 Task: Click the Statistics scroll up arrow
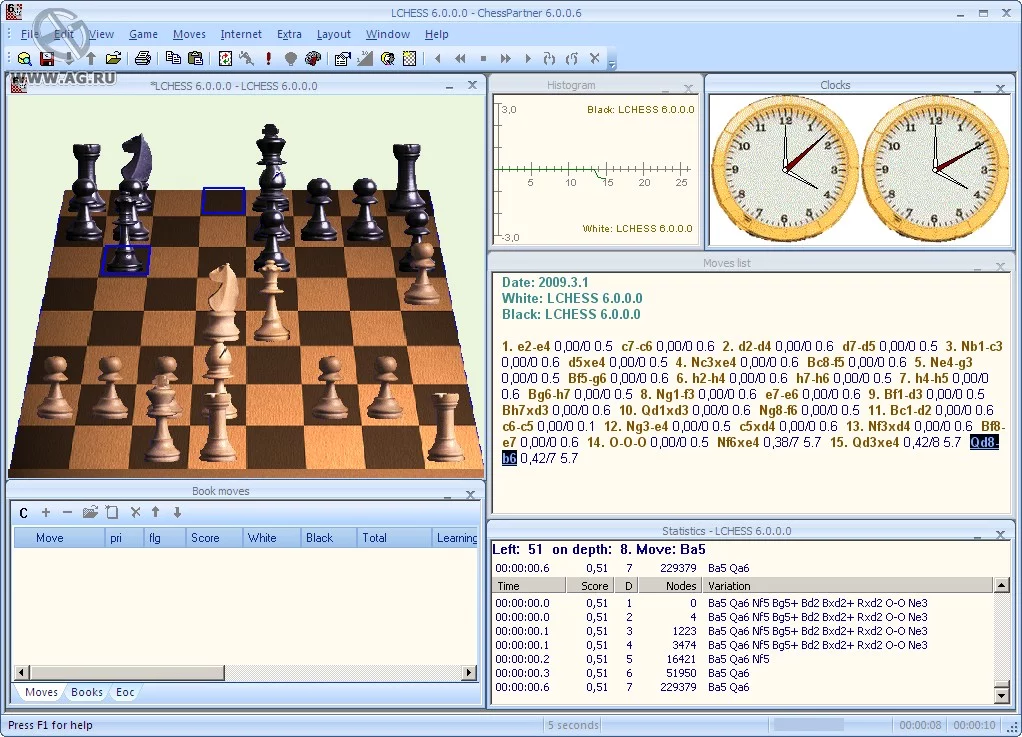pos(1002,586)
